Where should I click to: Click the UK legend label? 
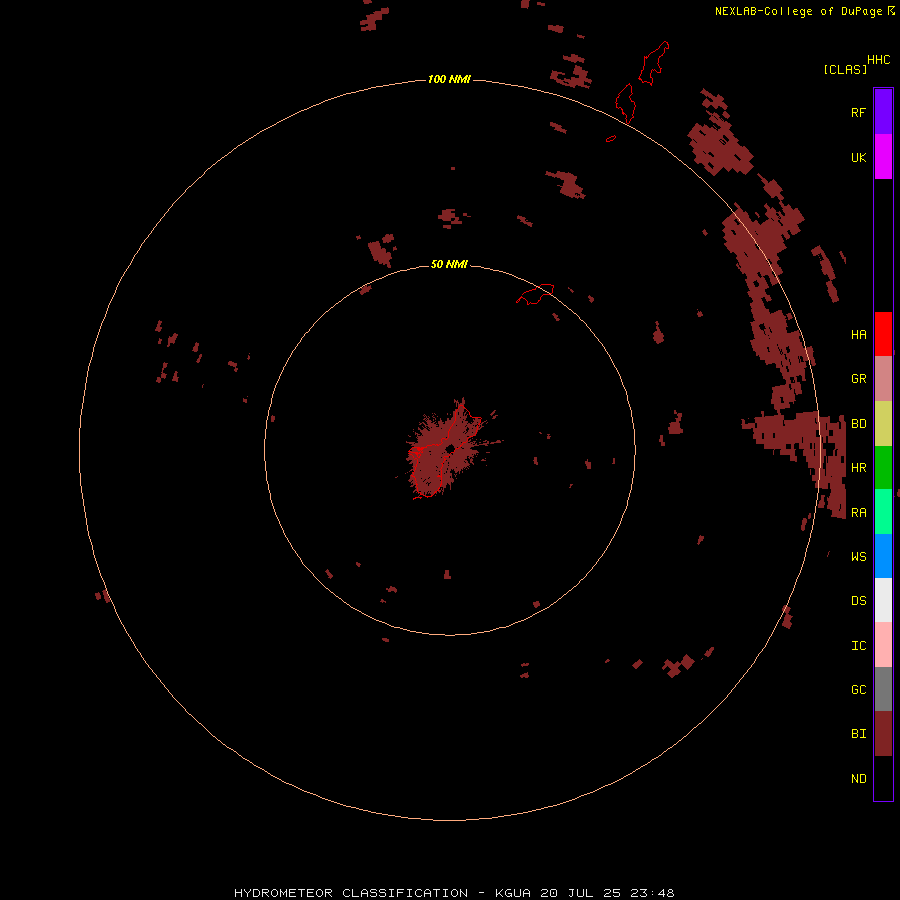click(858, 157)
